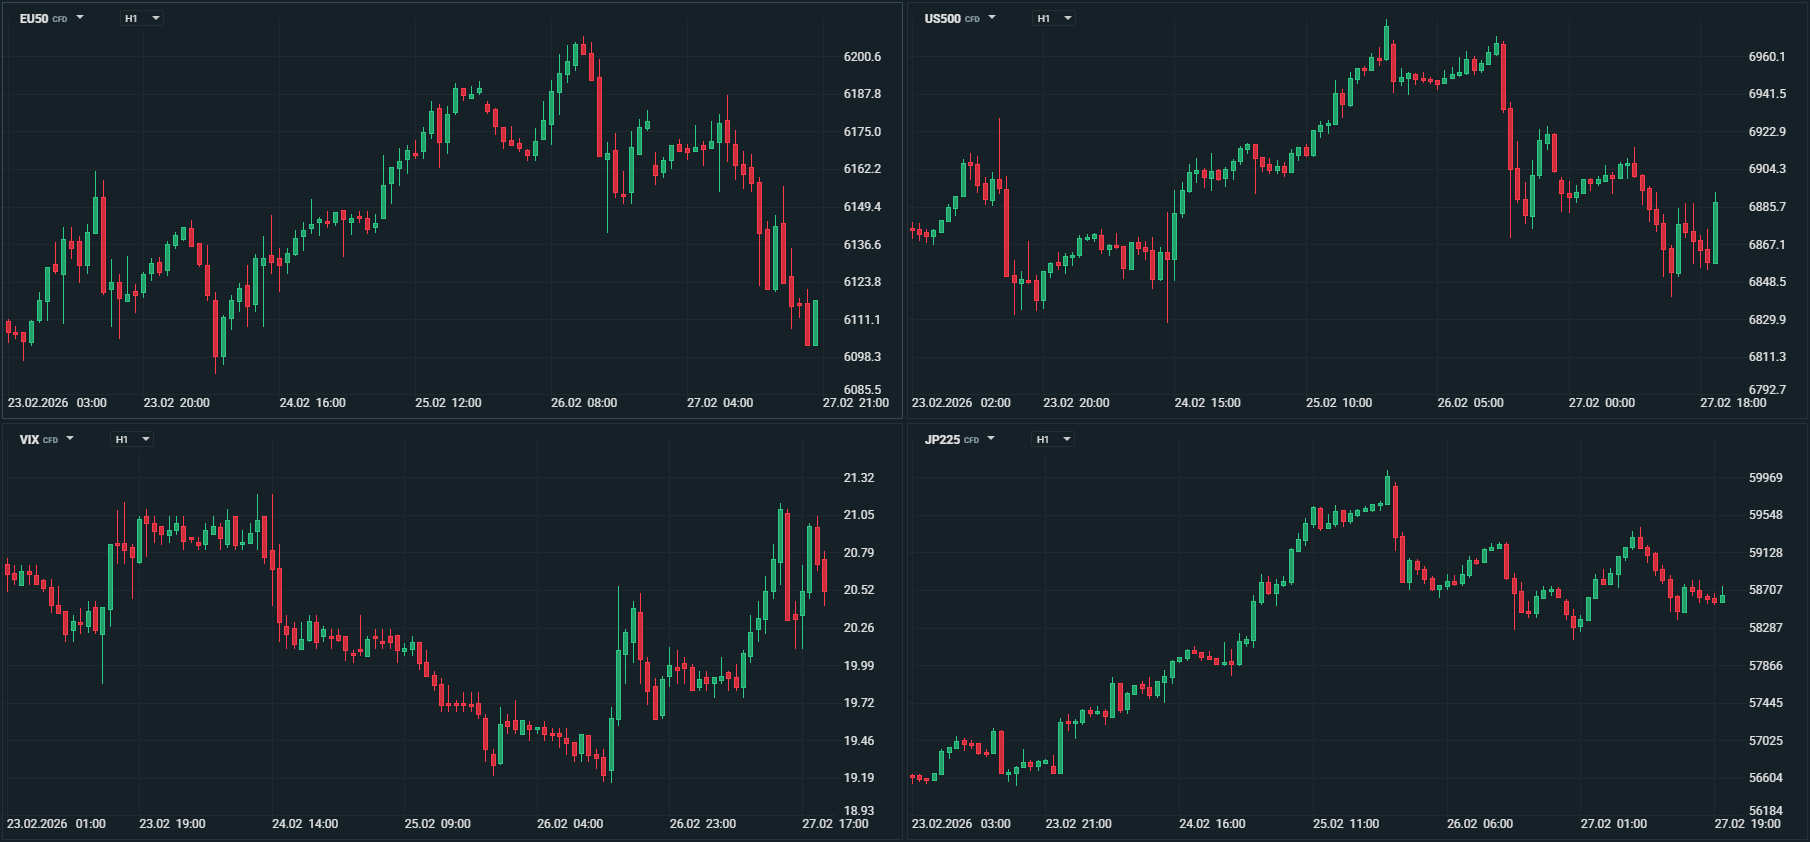This screenshot has height=842, width=1810.
Task: Click the 27.02 18:00 label on US500 time axis
Action: pos(1733,403)
